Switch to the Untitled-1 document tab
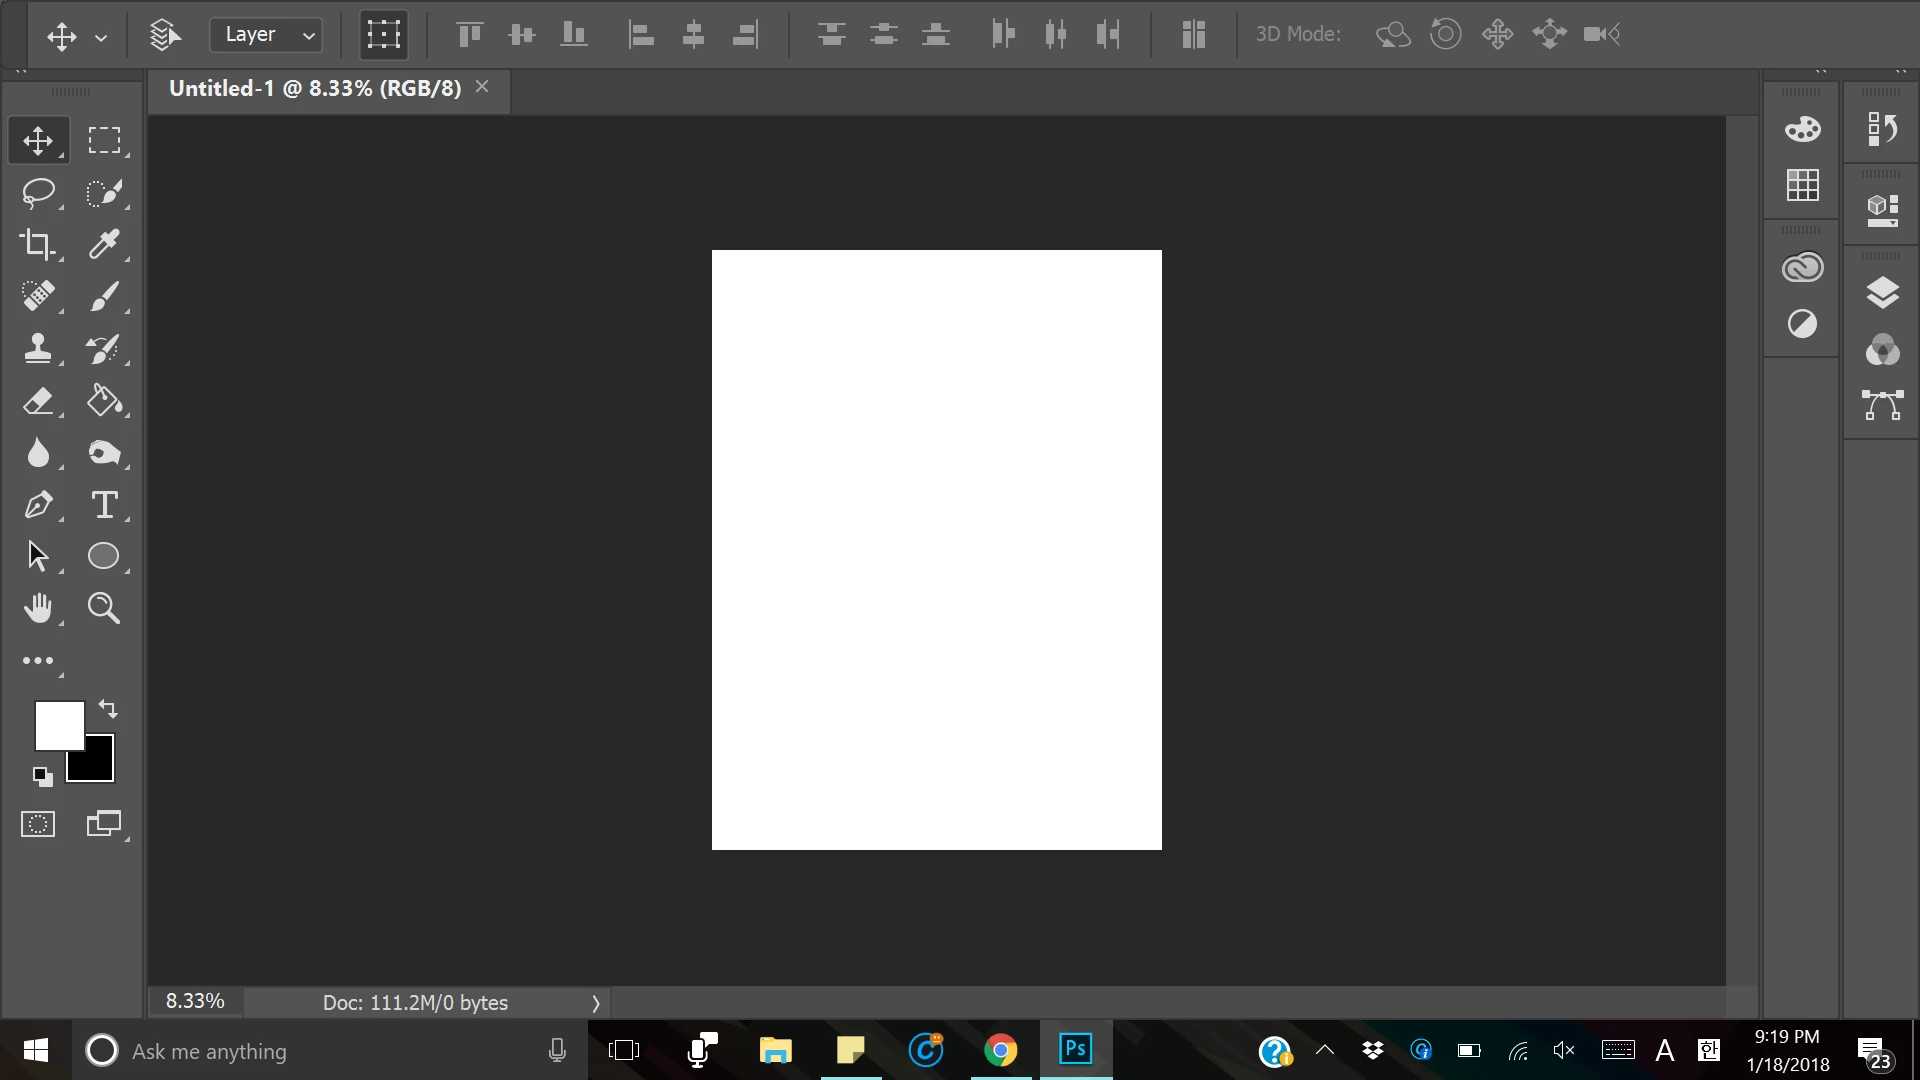1920x1080 pixels. tap(315, 88)
